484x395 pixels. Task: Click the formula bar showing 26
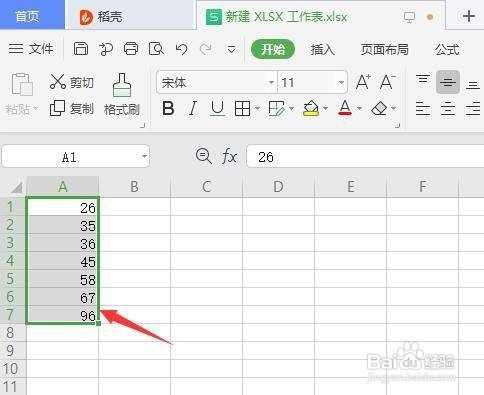click(365, 156)
